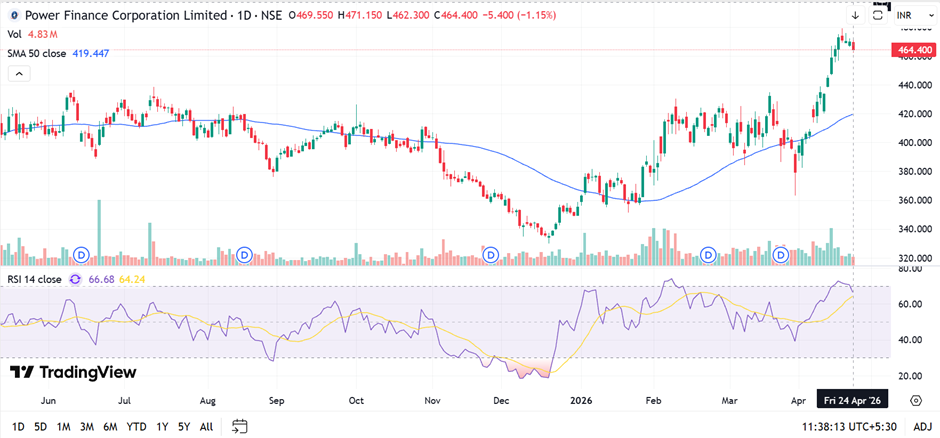Click the fullscreen frame icon near INR
Image resolution: width=940 pixels, height=438 pixels.
pyautogui.click(x=879, y=15)
